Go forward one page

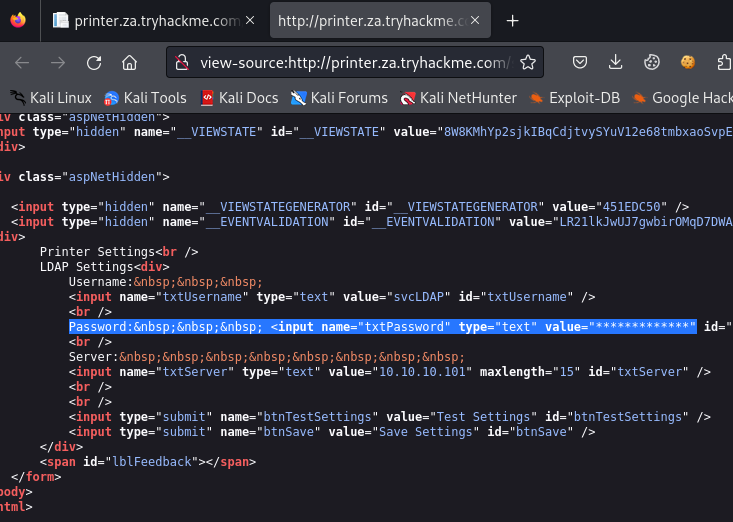[58, 63]
